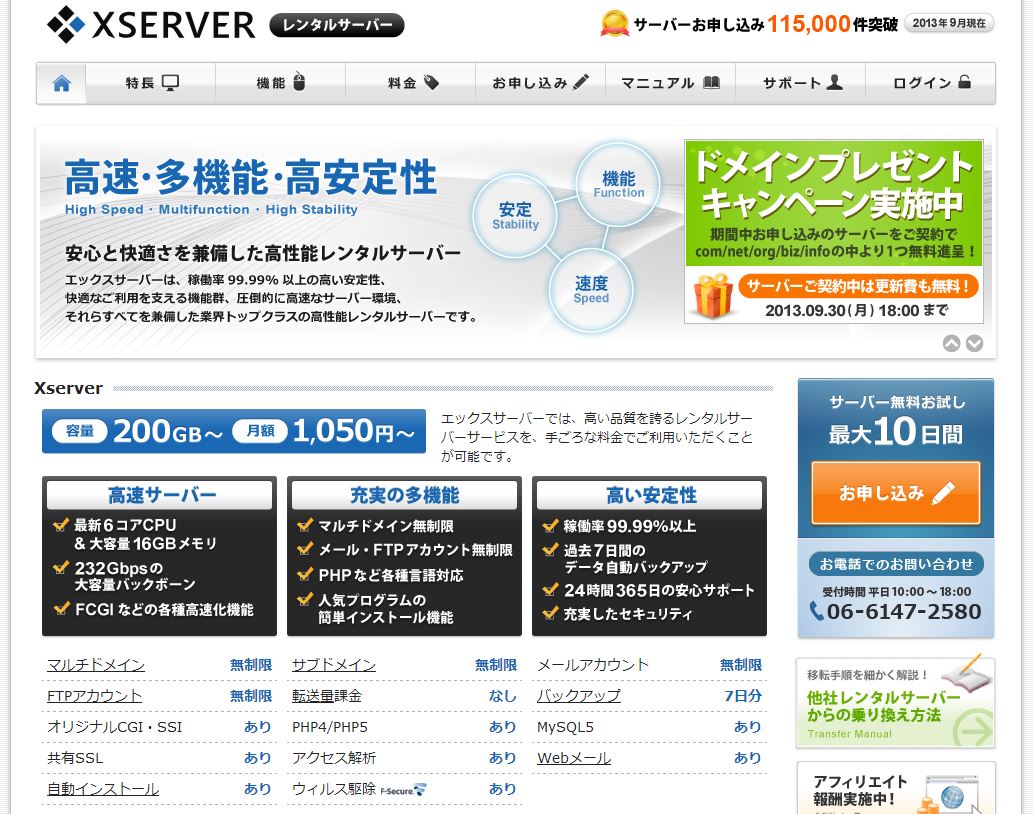Click the メール・FTPアカウント無制限 checkmark icon
1033x814 pixels.
(305, 549)
